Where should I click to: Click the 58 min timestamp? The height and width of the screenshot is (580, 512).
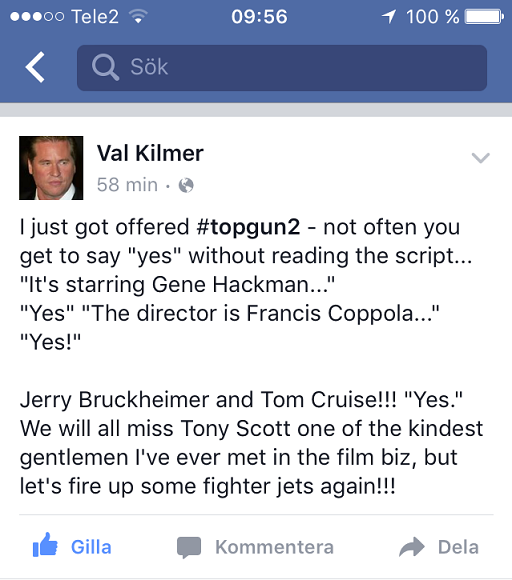[x=127, y=185]
